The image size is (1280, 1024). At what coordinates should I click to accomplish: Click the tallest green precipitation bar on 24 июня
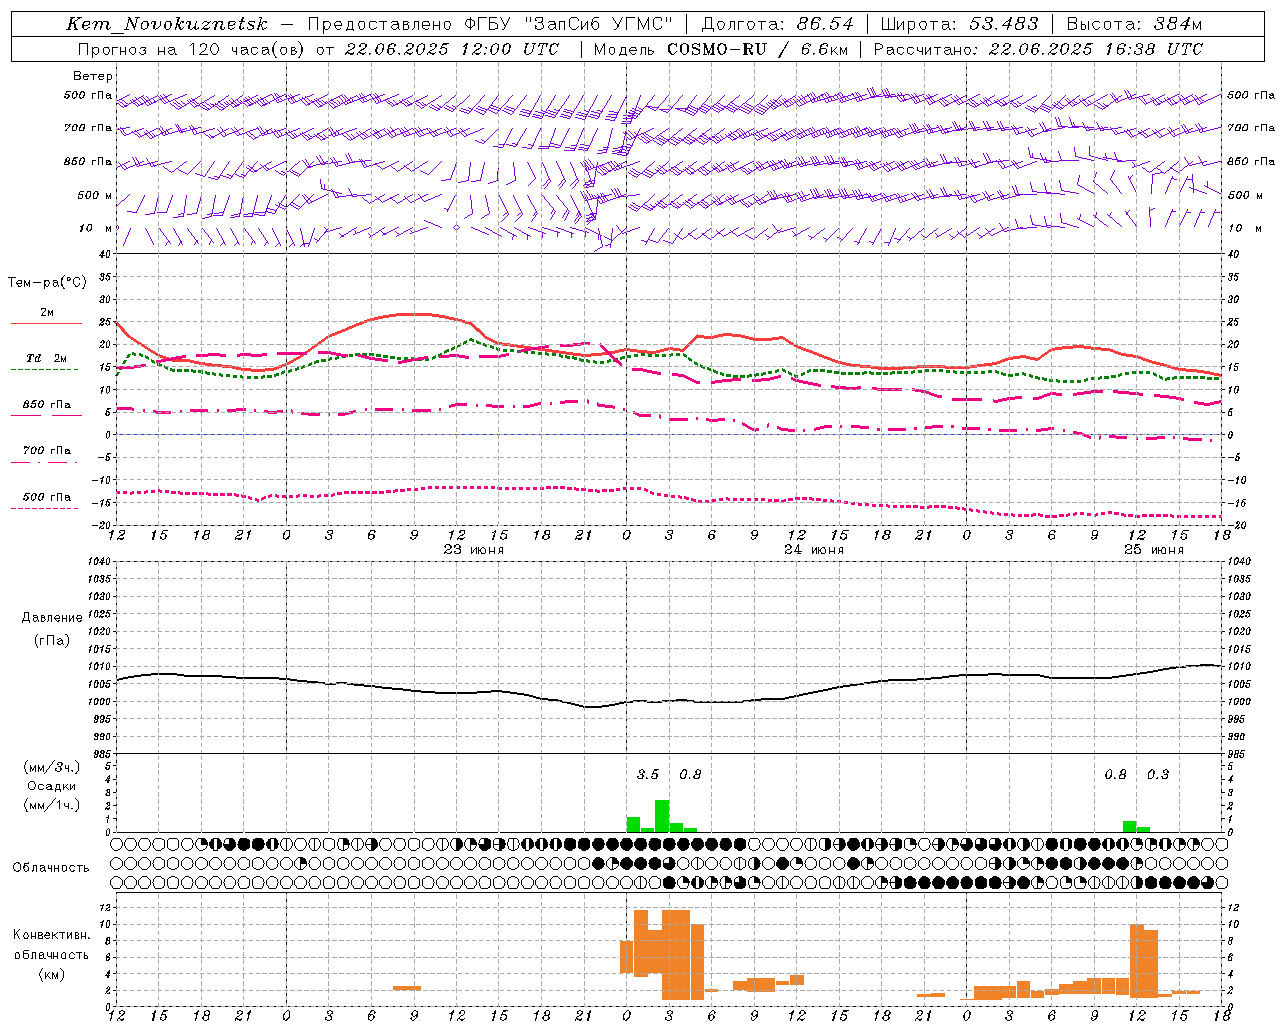[x=662, y=816]
